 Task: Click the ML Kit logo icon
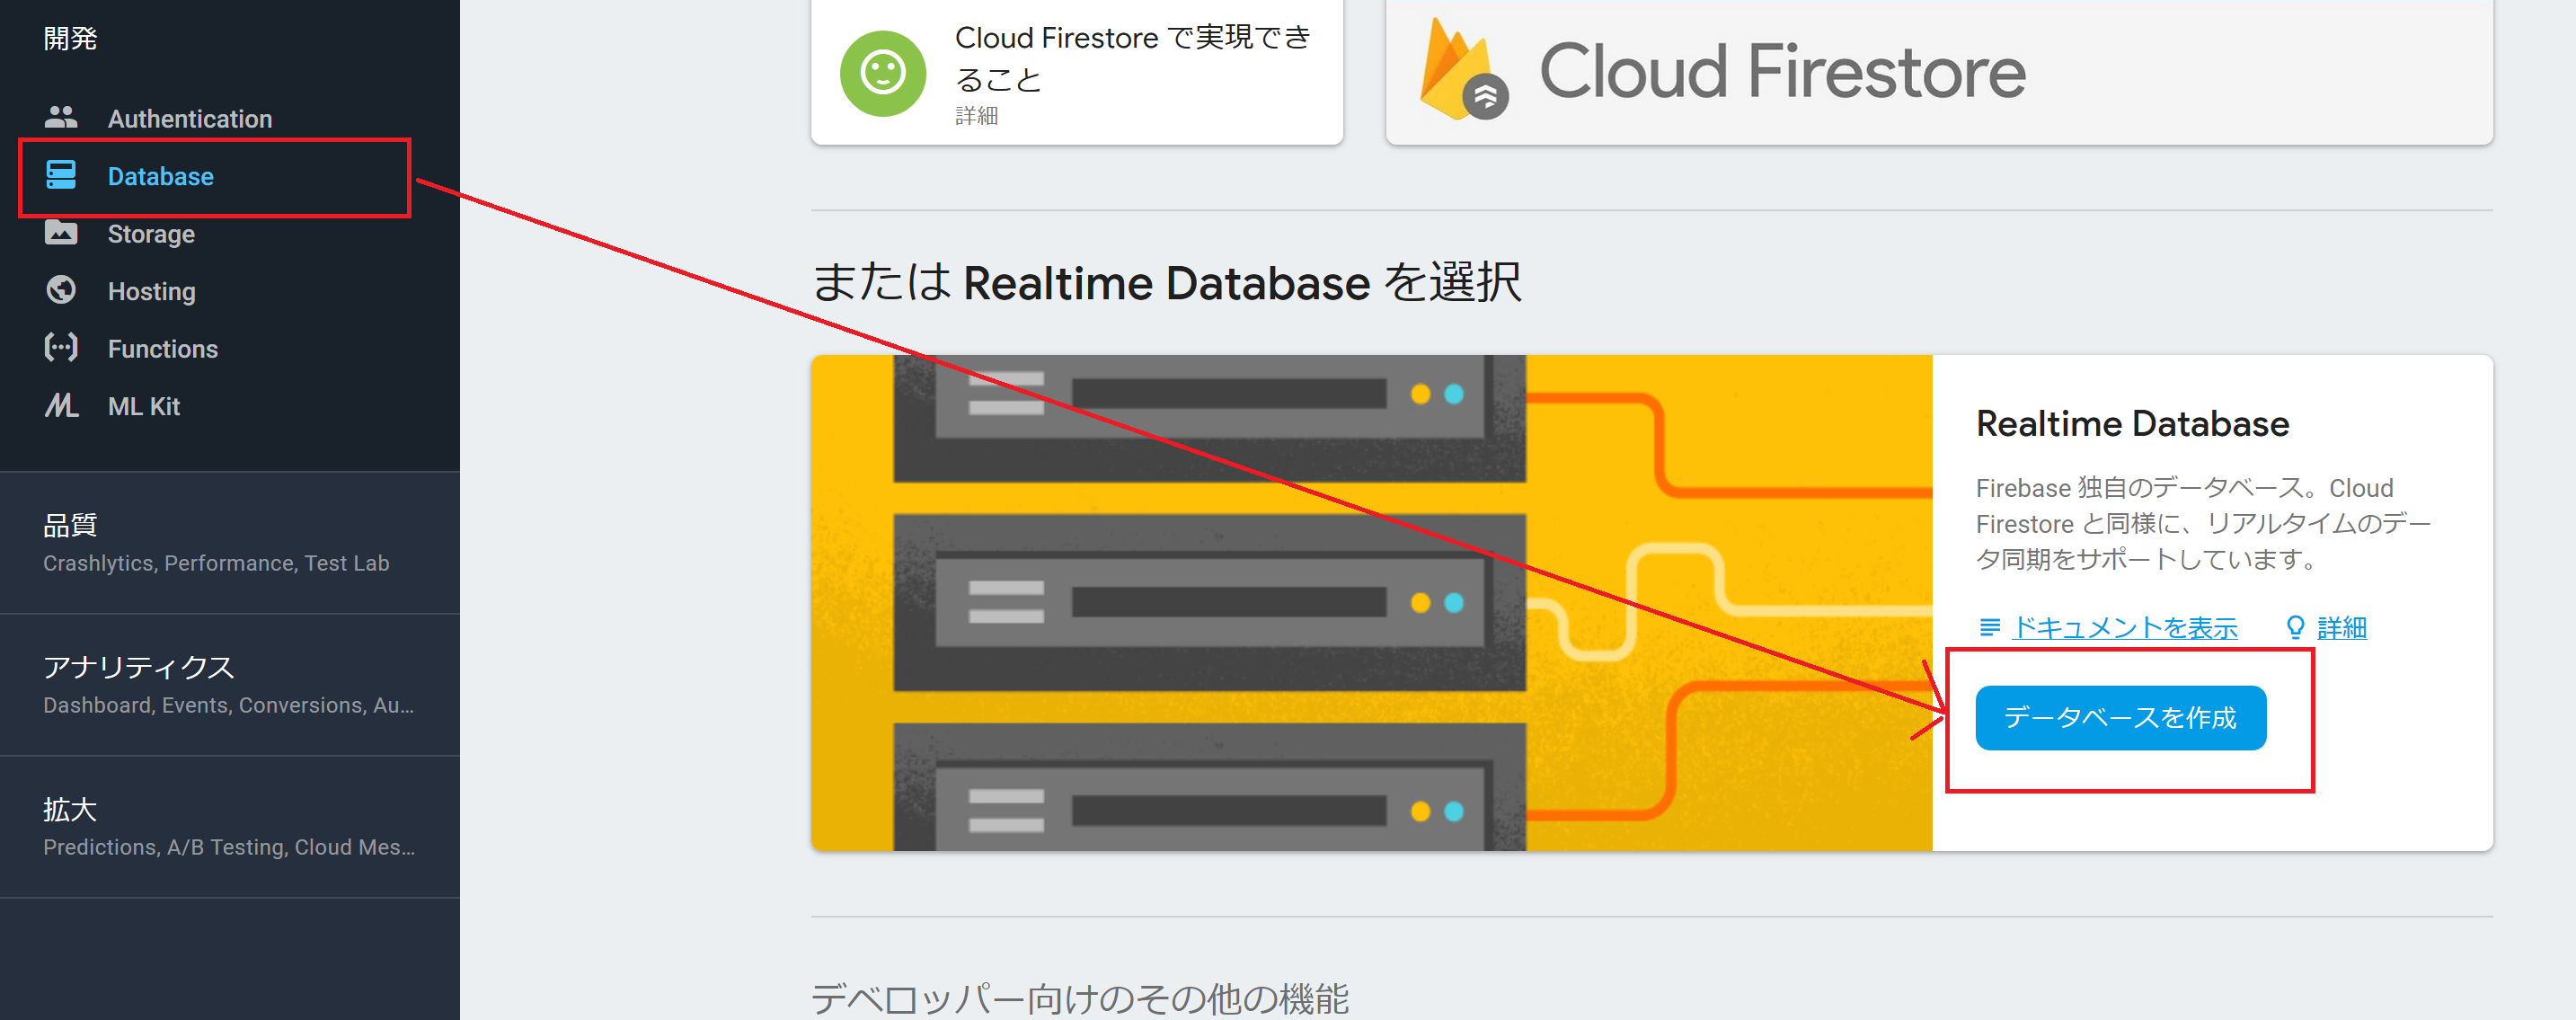(61, 405)
